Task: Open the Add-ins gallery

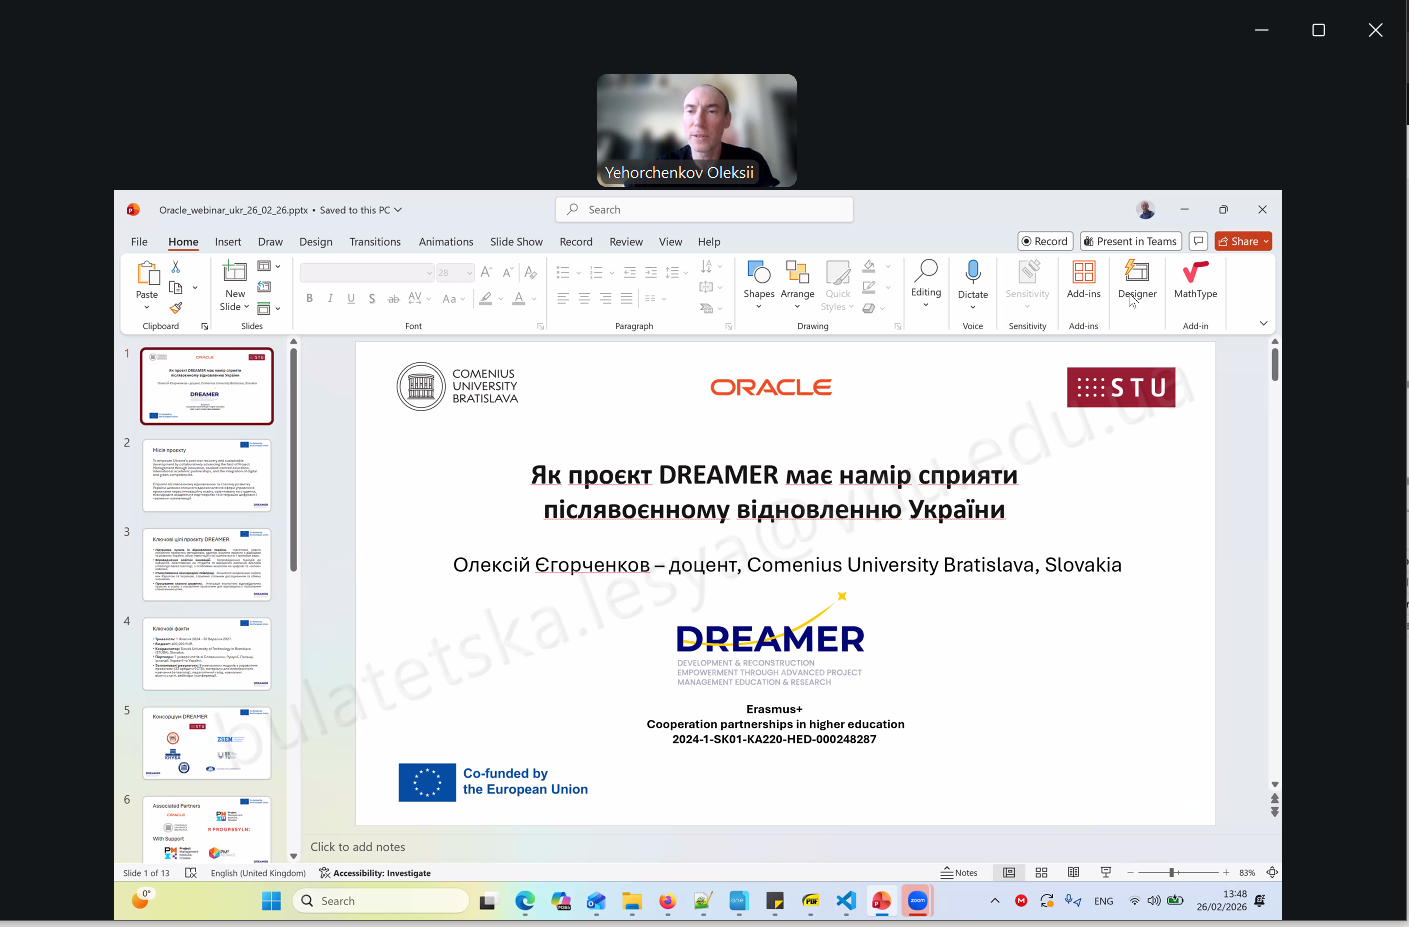Action: [x=1083, y=280]
